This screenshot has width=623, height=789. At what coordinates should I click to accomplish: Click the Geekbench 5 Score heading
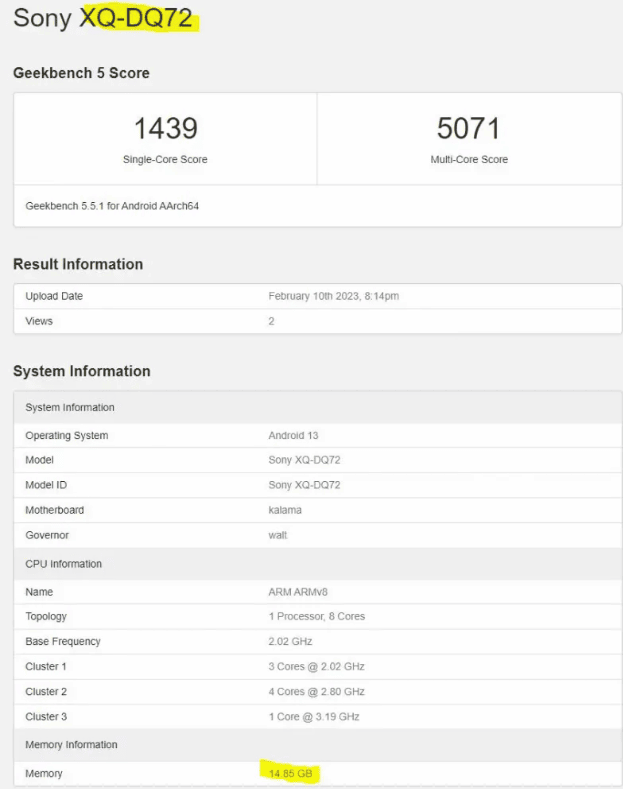[81, 73]
